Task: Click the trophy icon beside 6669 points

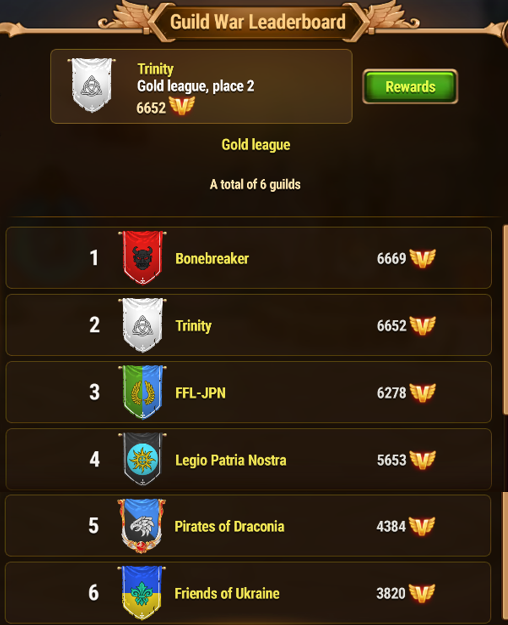Action: click(x=423, y=258)
